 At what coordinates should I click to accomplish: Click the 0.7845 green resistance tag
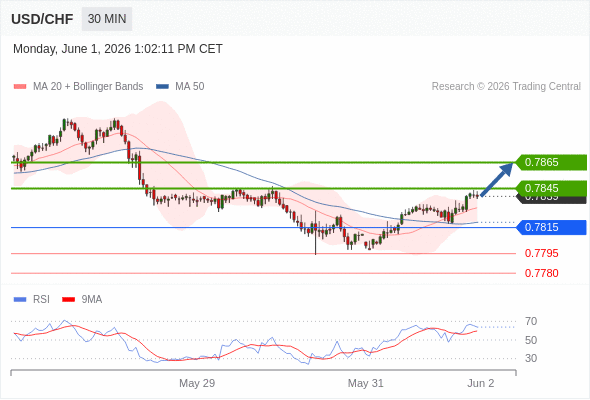coord(552,188)
